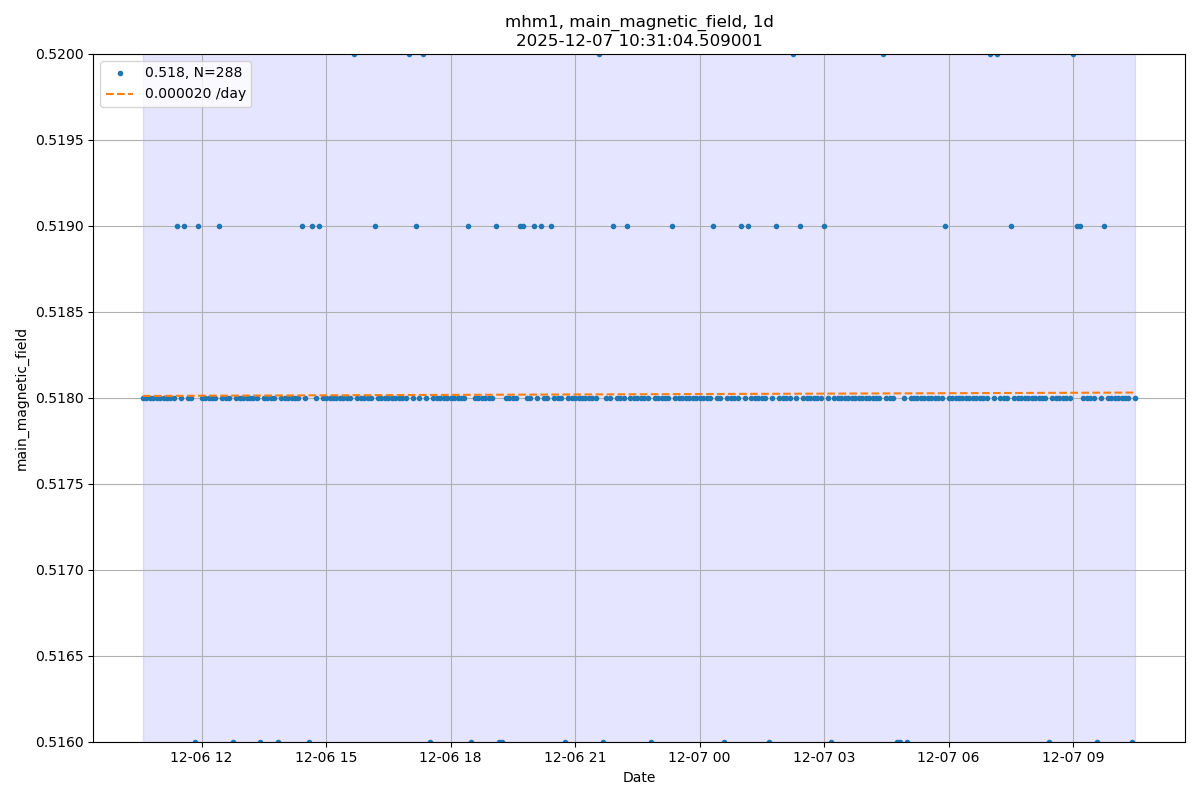Click the 0.5180 y-axis tick label
The height and width of the screenshot is (800, 1200).
60,398
